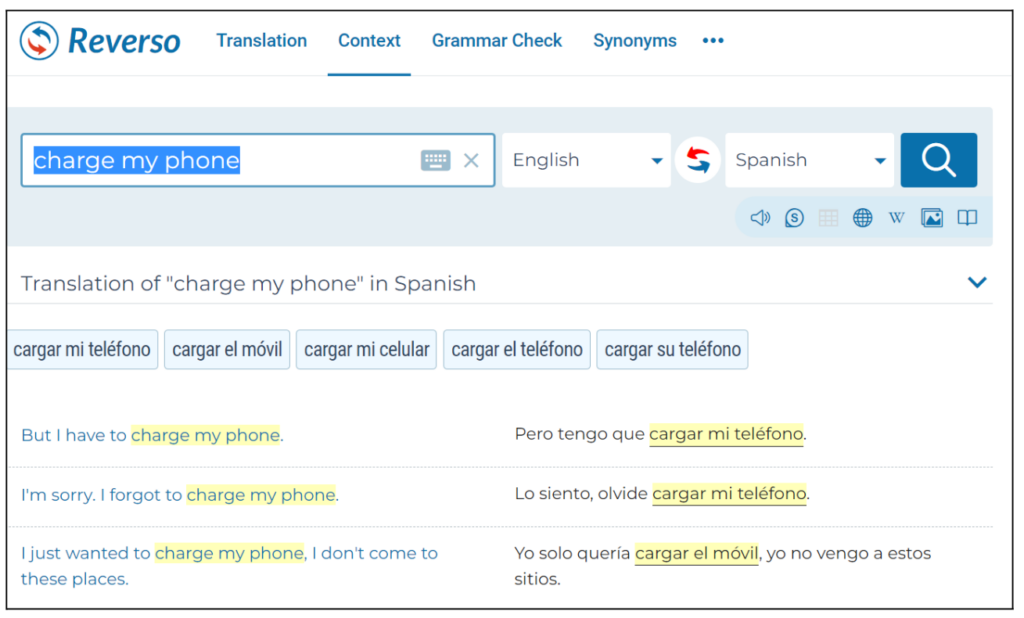The height and width of the screenshot is (618, 1024).
Task: Select the "cargar mi celular" translation chip
Action: tap(366, 350)
